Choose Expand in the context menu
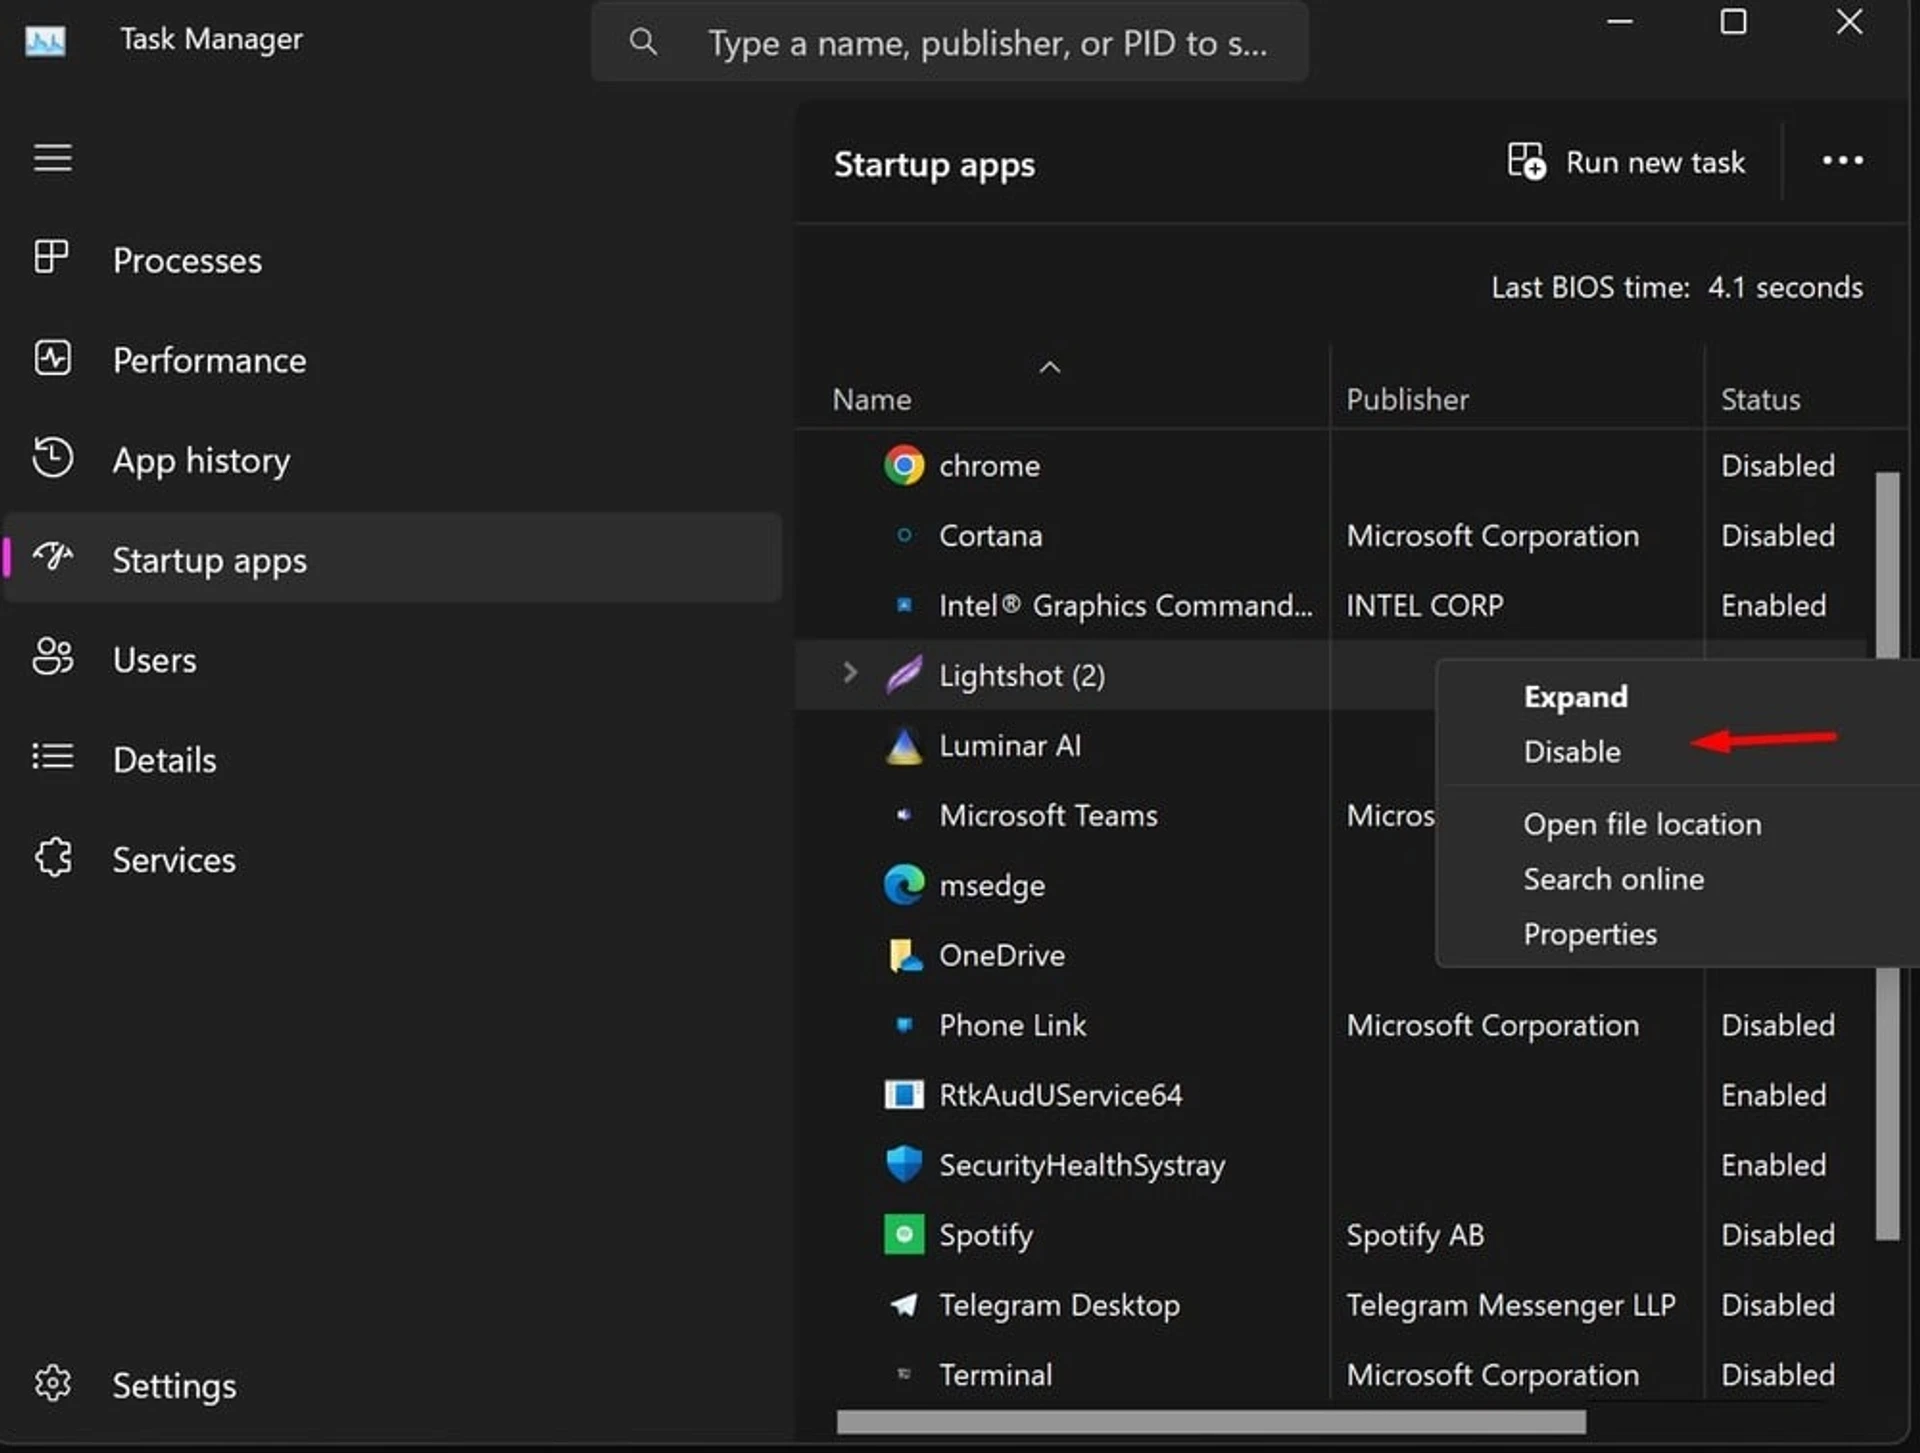The width and height of the screenshot is (1920, 1453). (1575, 697)
